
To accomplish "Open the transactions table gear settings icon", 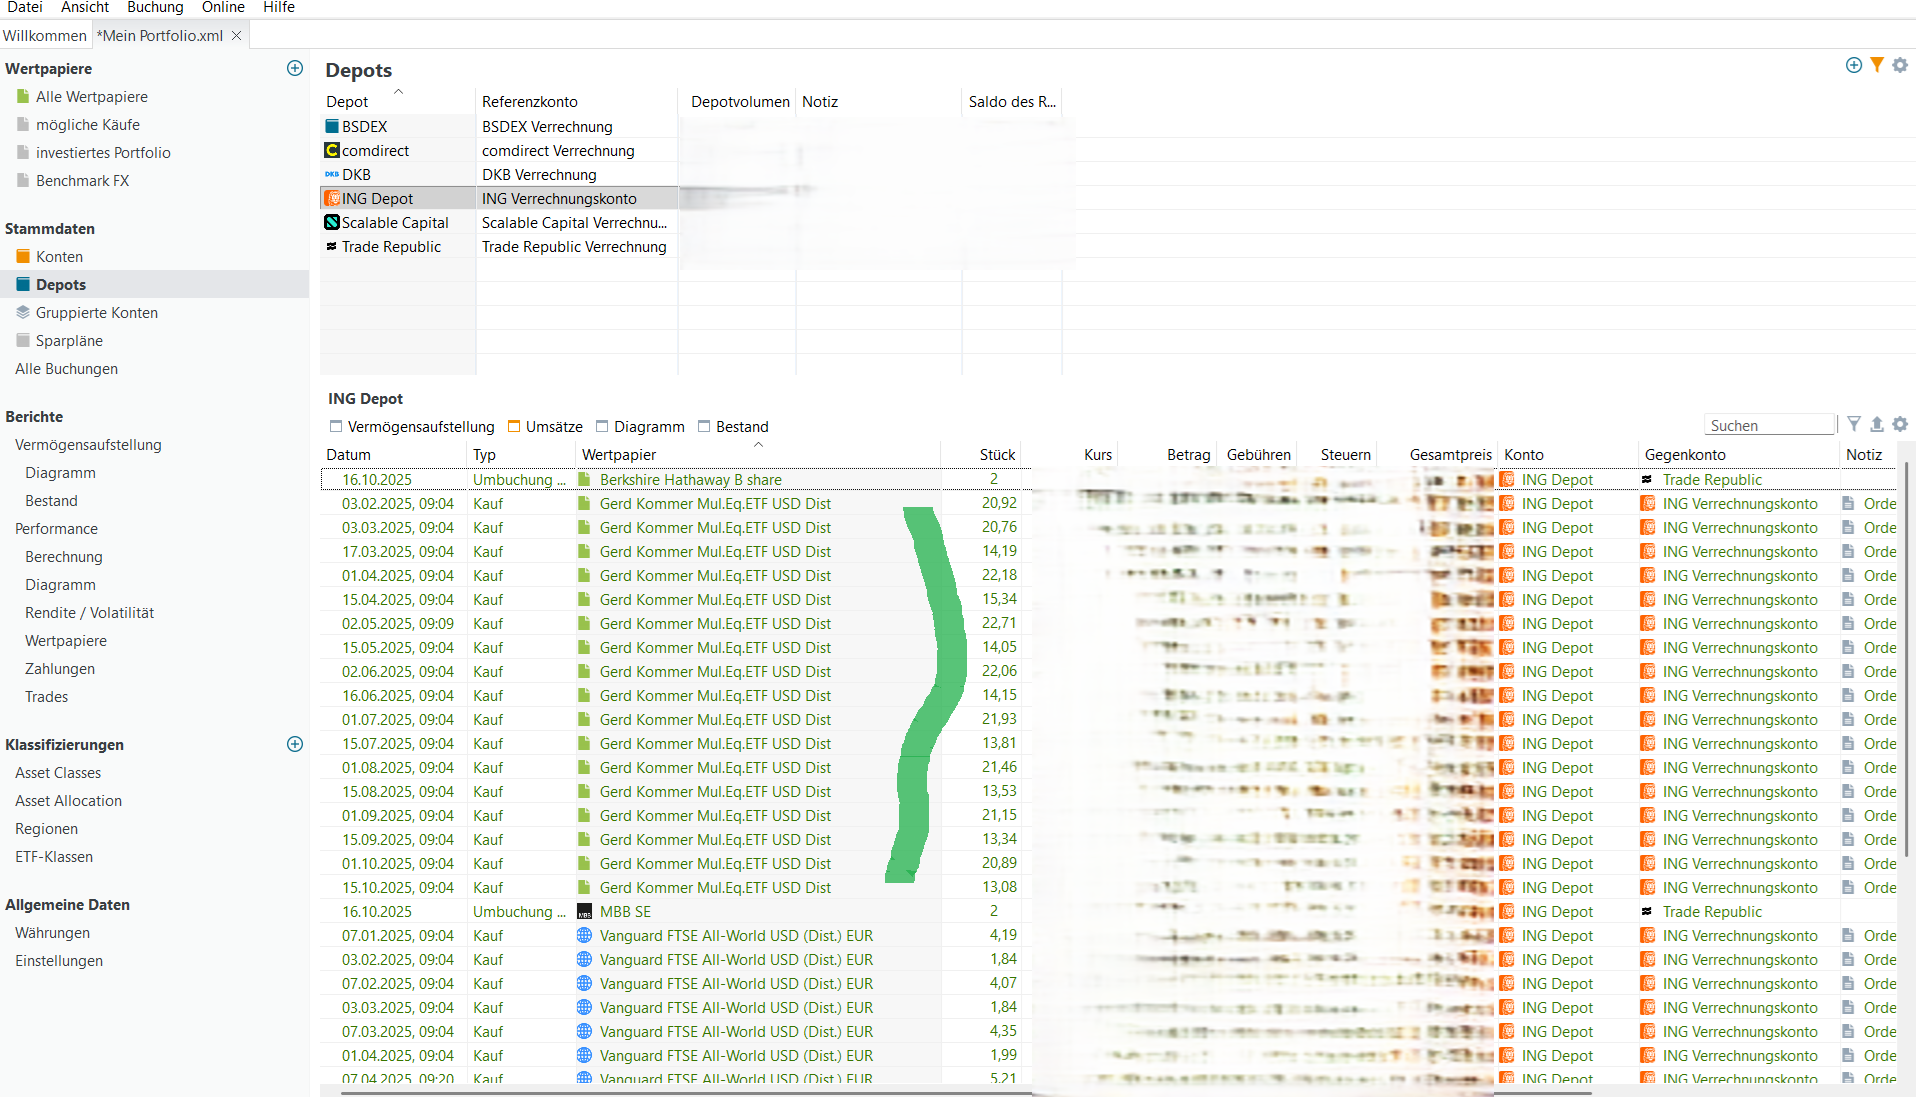I will click(x=1900, y=424).
